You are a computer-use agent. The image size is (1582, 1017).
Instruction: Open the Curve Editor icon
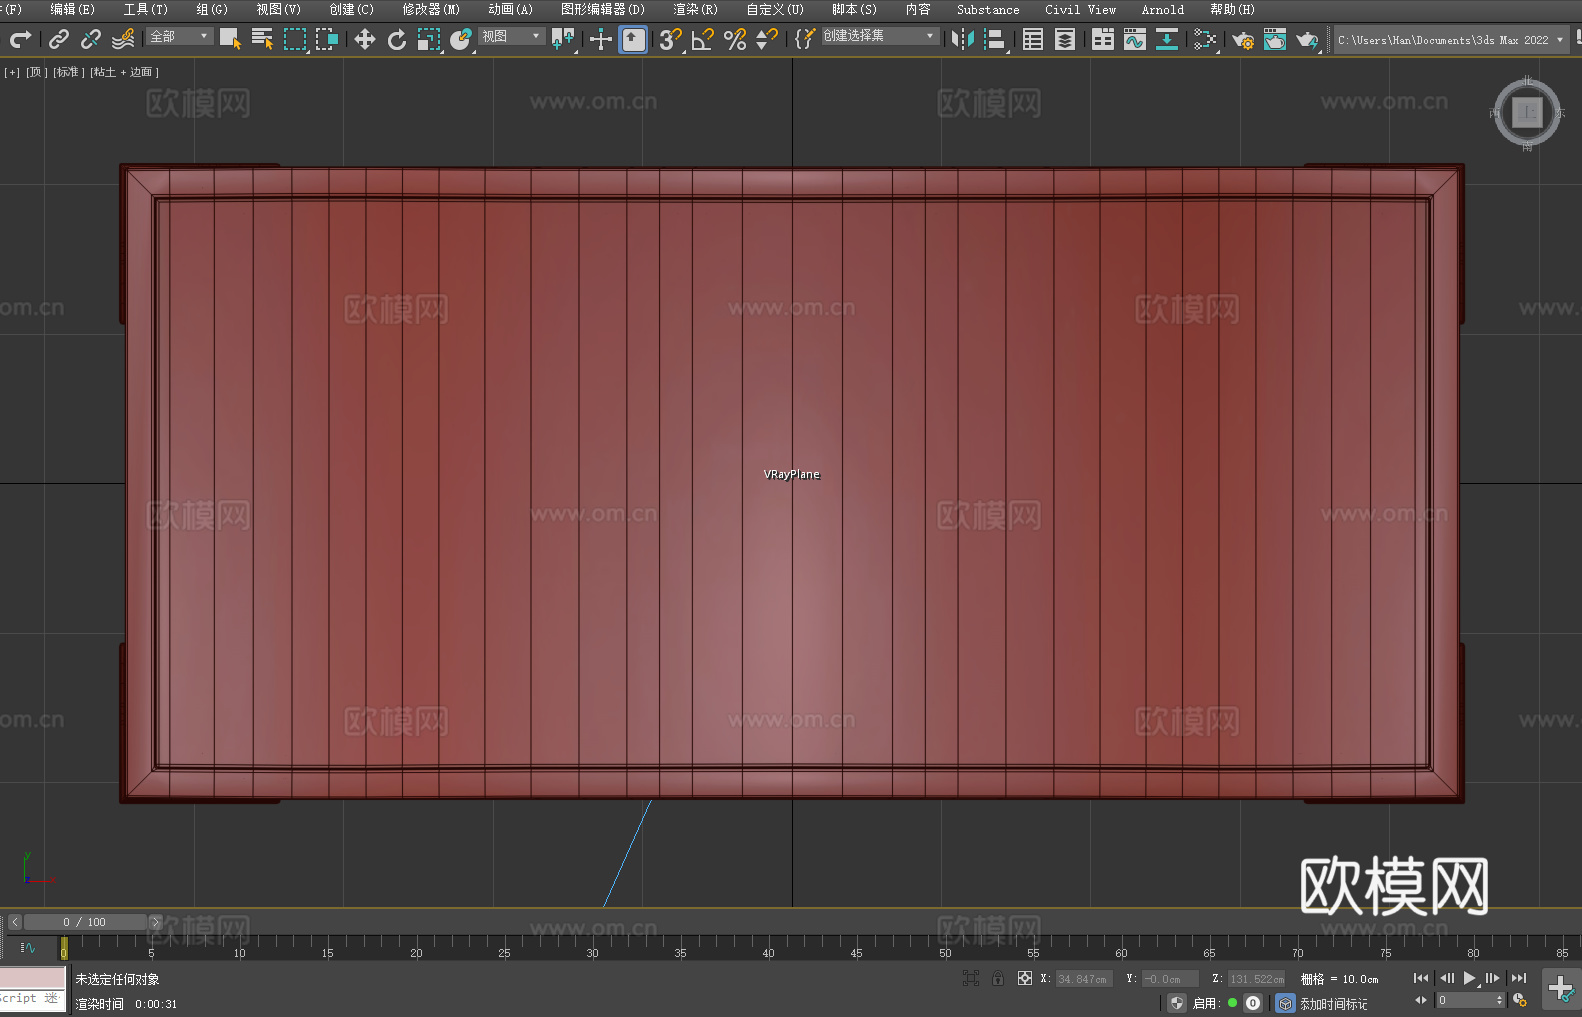point(1135,39)
